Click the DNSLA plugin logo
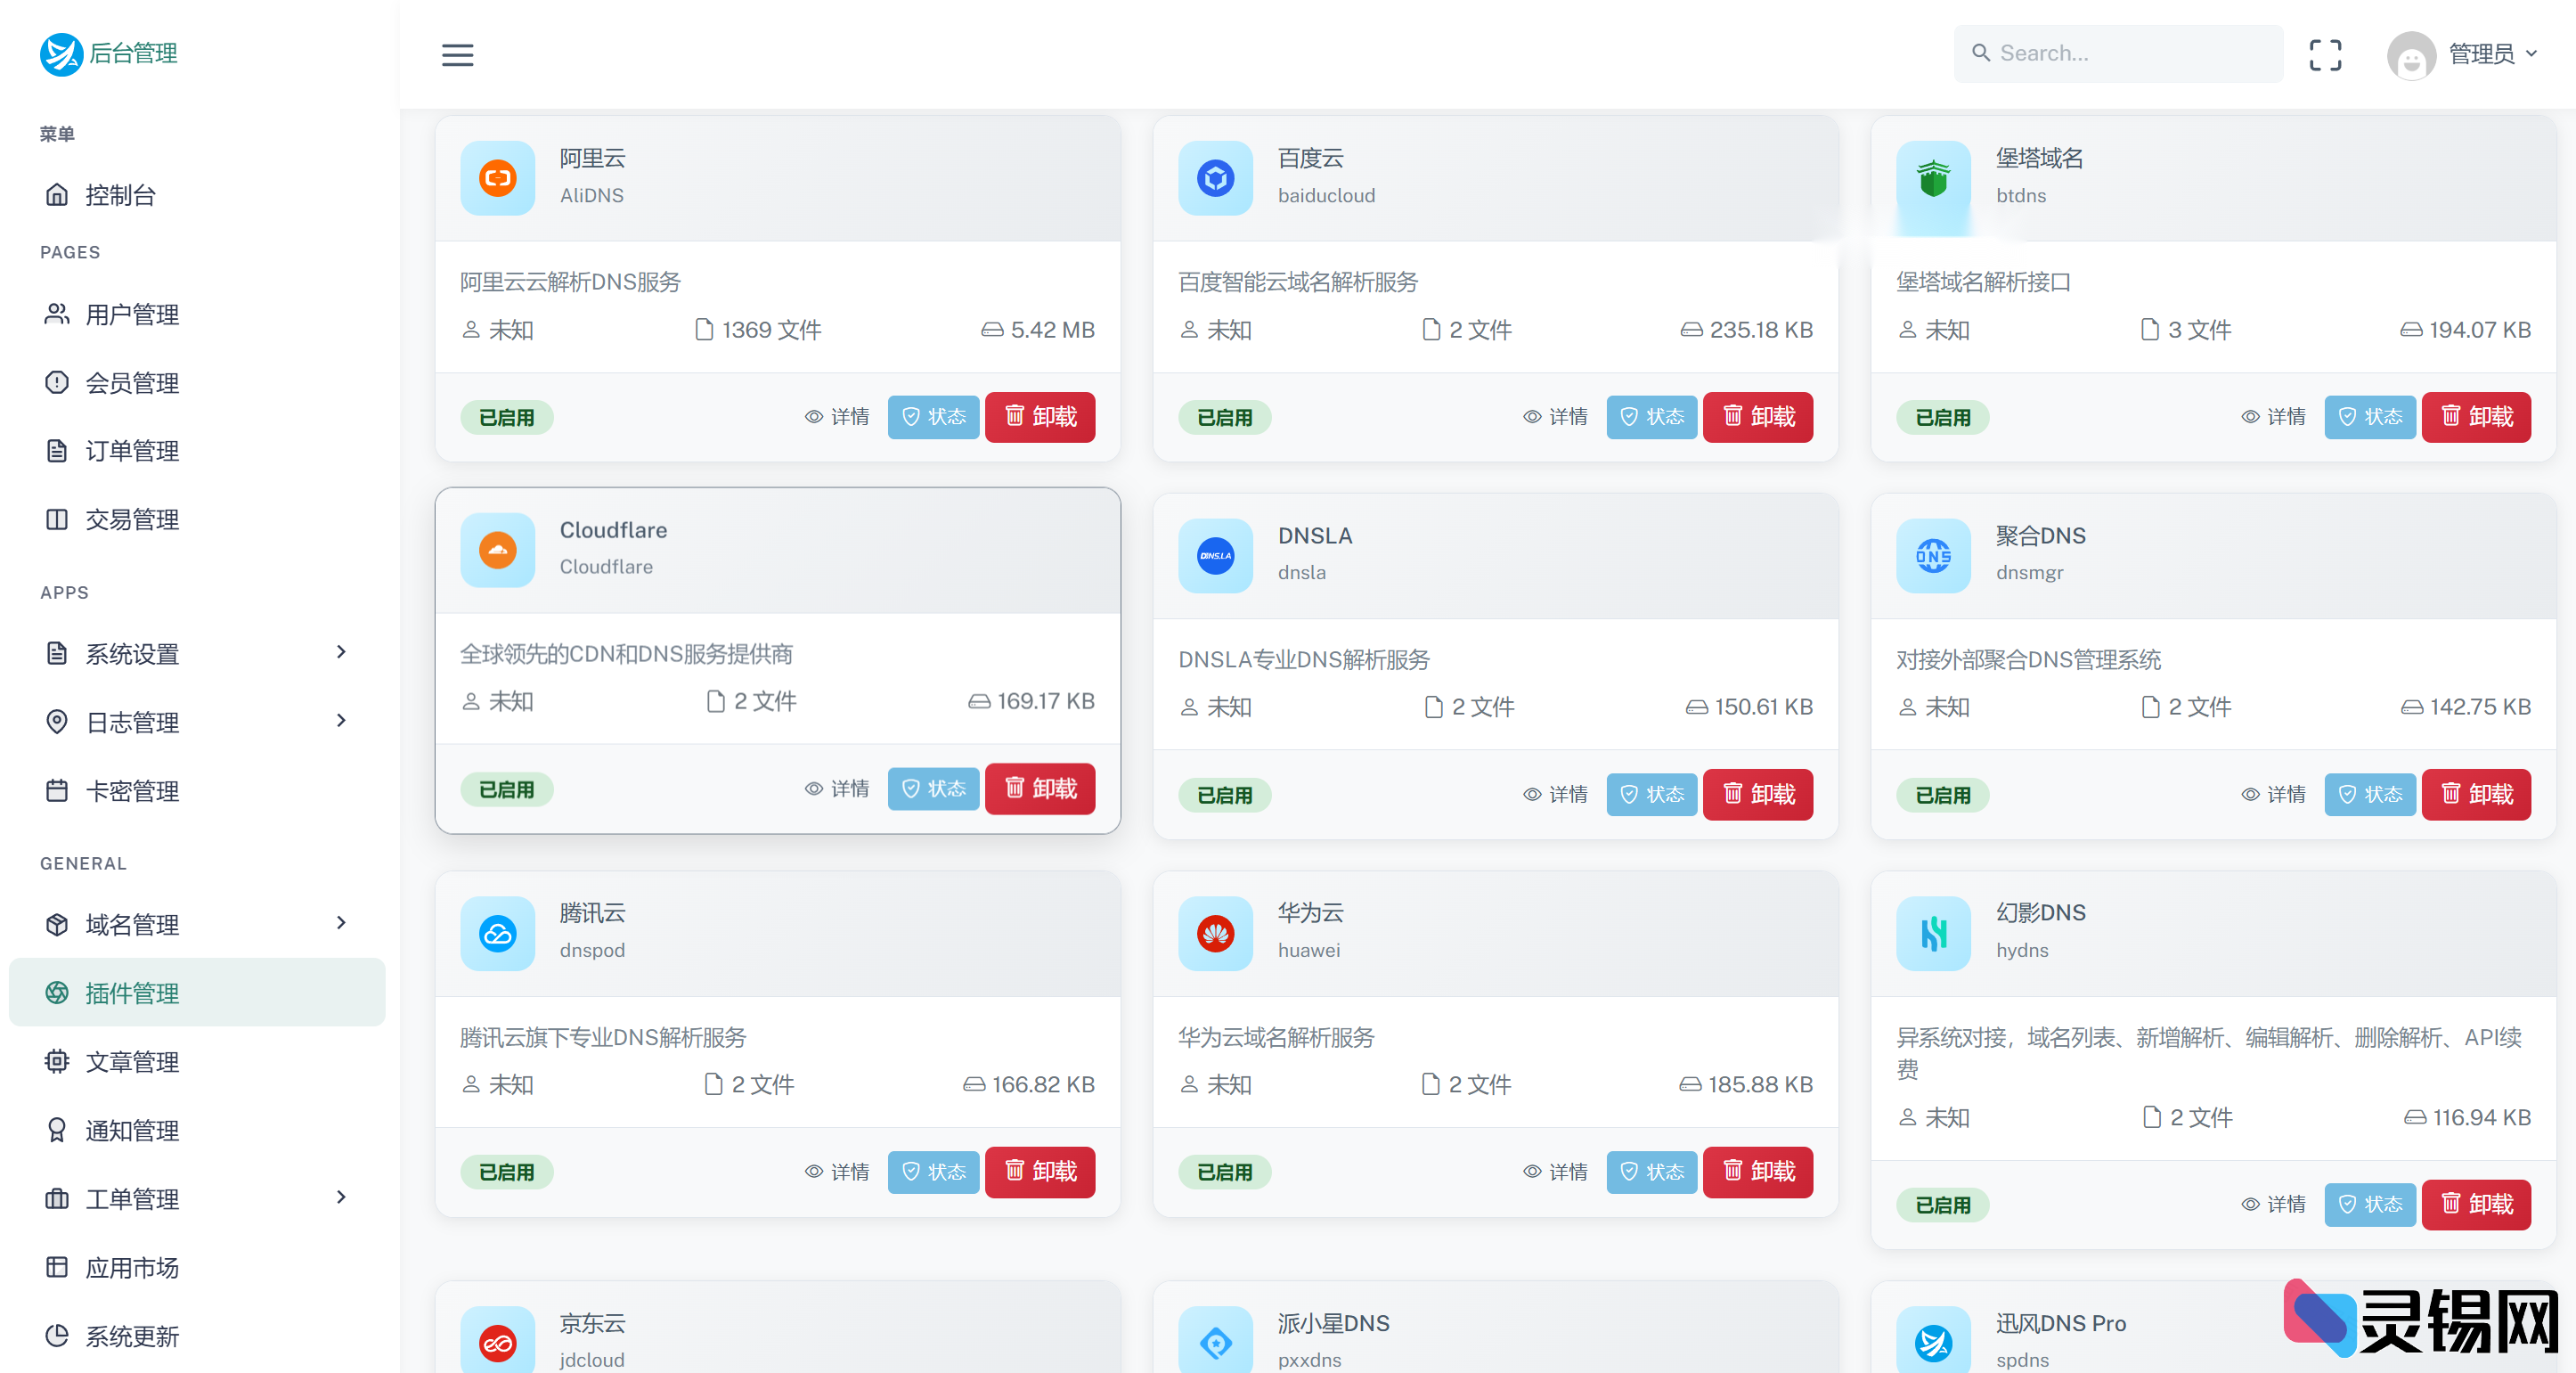The image size is (2576, 1373). (1215, 556)
